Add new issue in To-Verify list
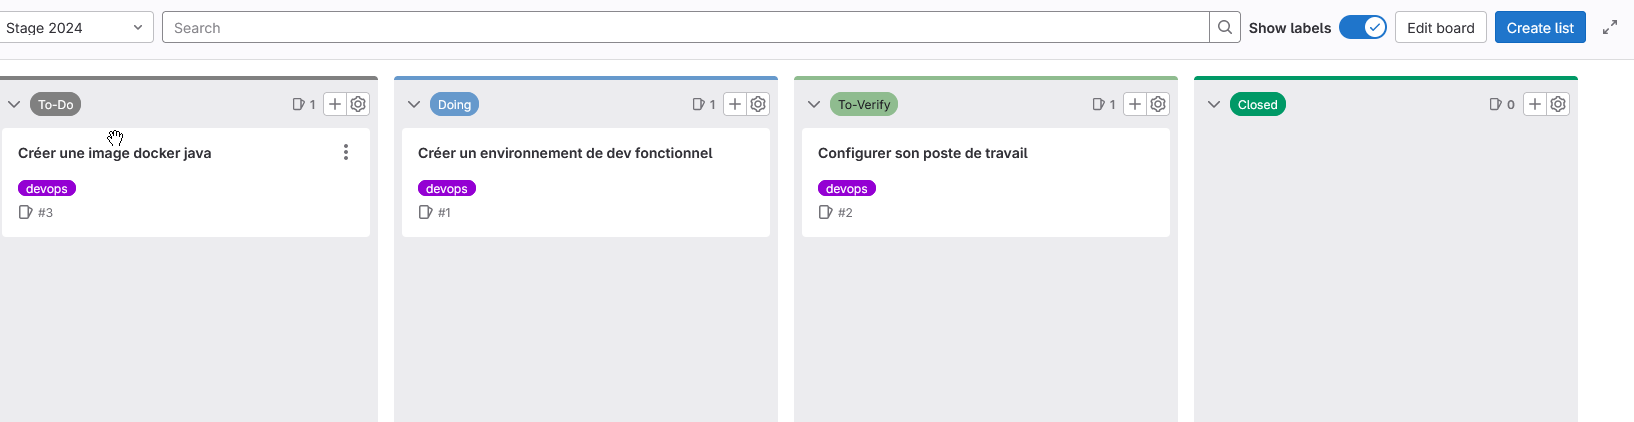This screenshot has width=1634, height=422. [x=1135, y=104]
